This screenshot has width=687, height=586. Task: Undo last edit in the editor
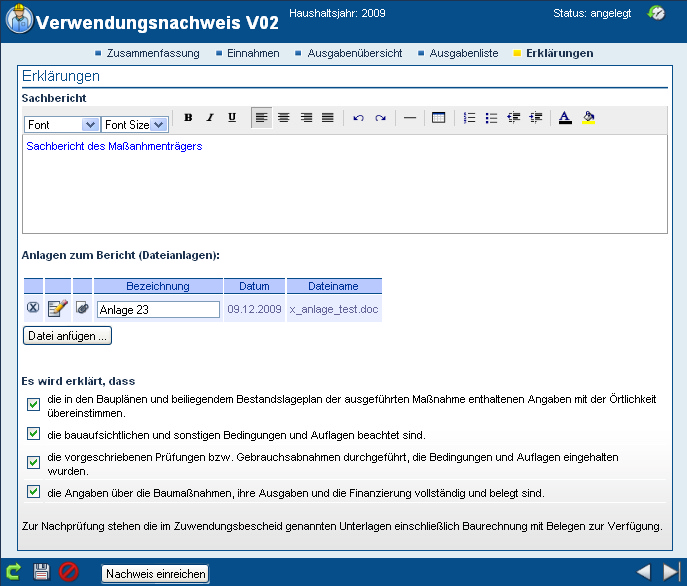pos(358,117)
